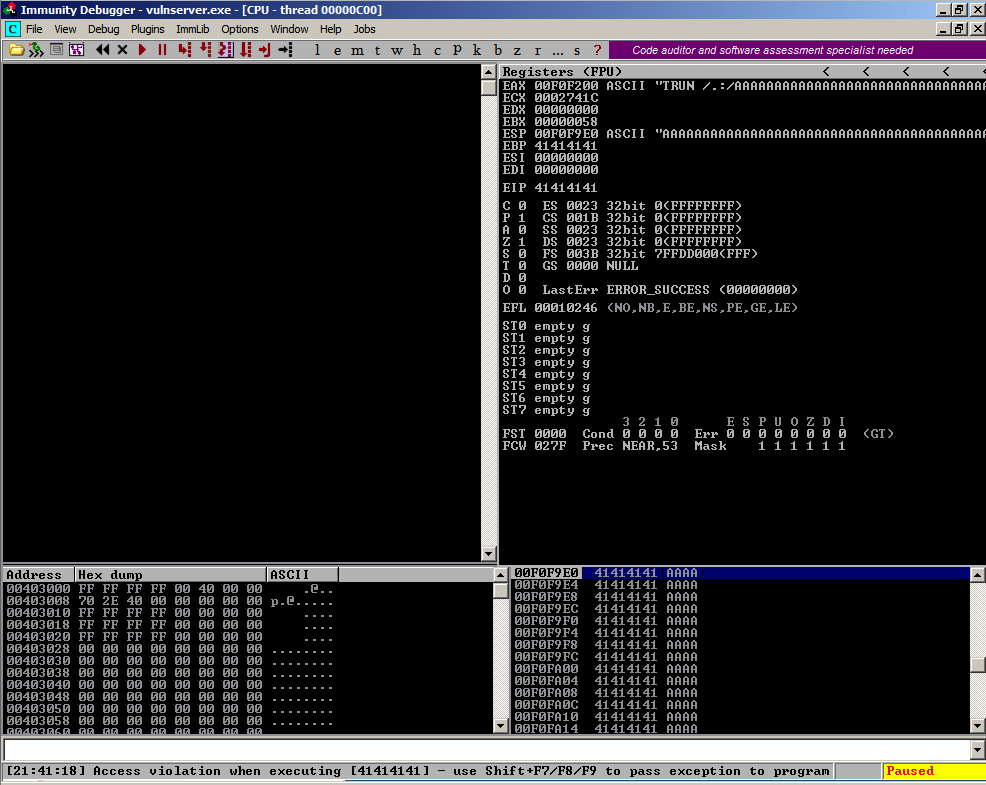Show Handles via 'h' button

(x=417, y=50)
